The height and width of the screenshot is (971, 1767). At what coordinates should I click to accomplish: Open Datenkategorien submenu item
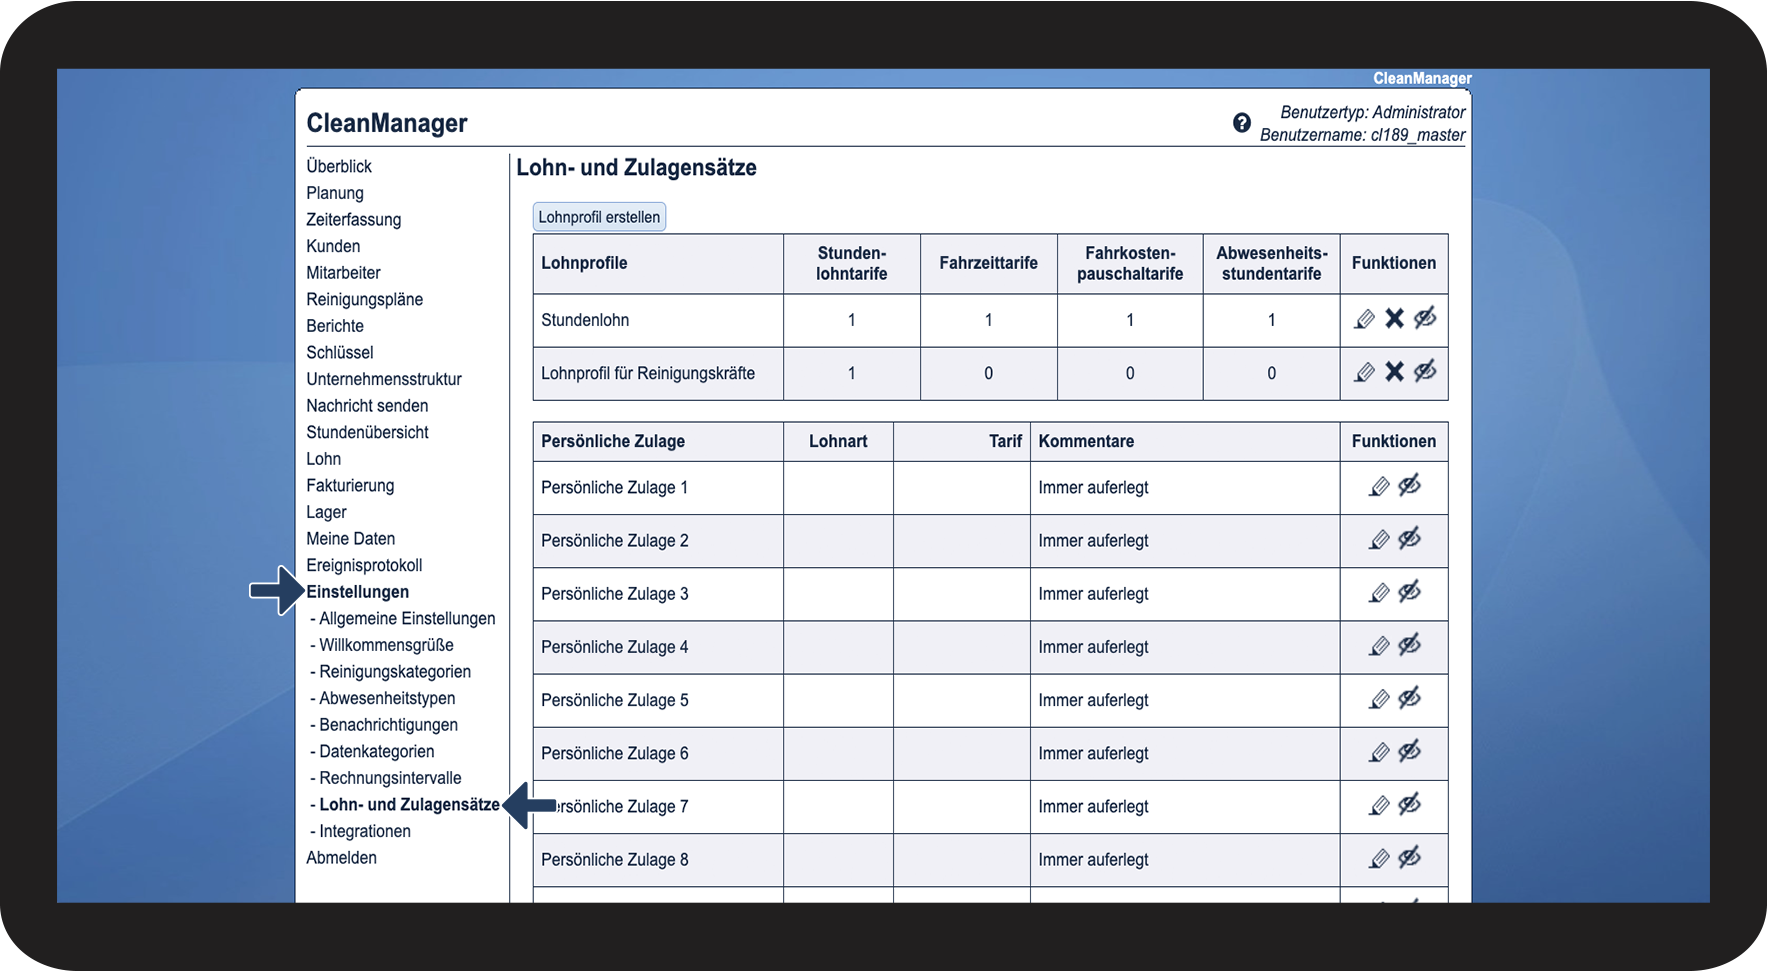[x=377, y=752]
